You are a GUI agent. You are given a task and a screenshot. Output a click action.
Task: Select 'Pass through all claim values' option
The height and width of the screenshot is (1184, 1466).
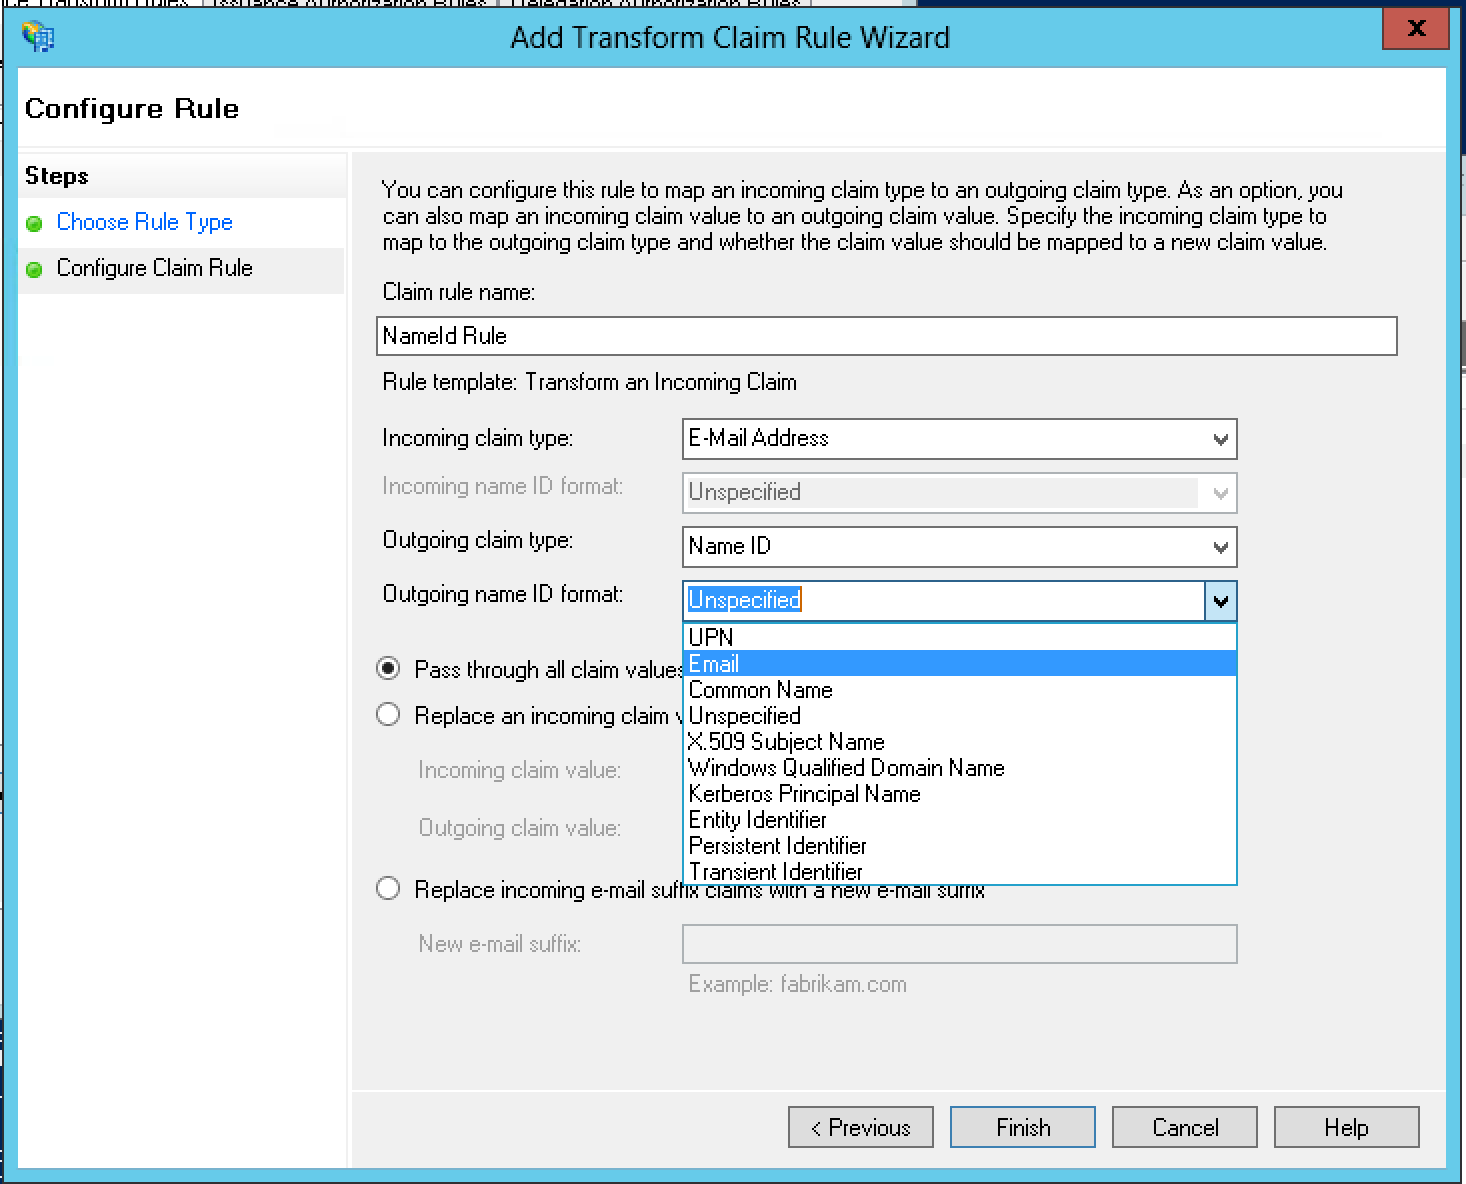coord(389,669)
